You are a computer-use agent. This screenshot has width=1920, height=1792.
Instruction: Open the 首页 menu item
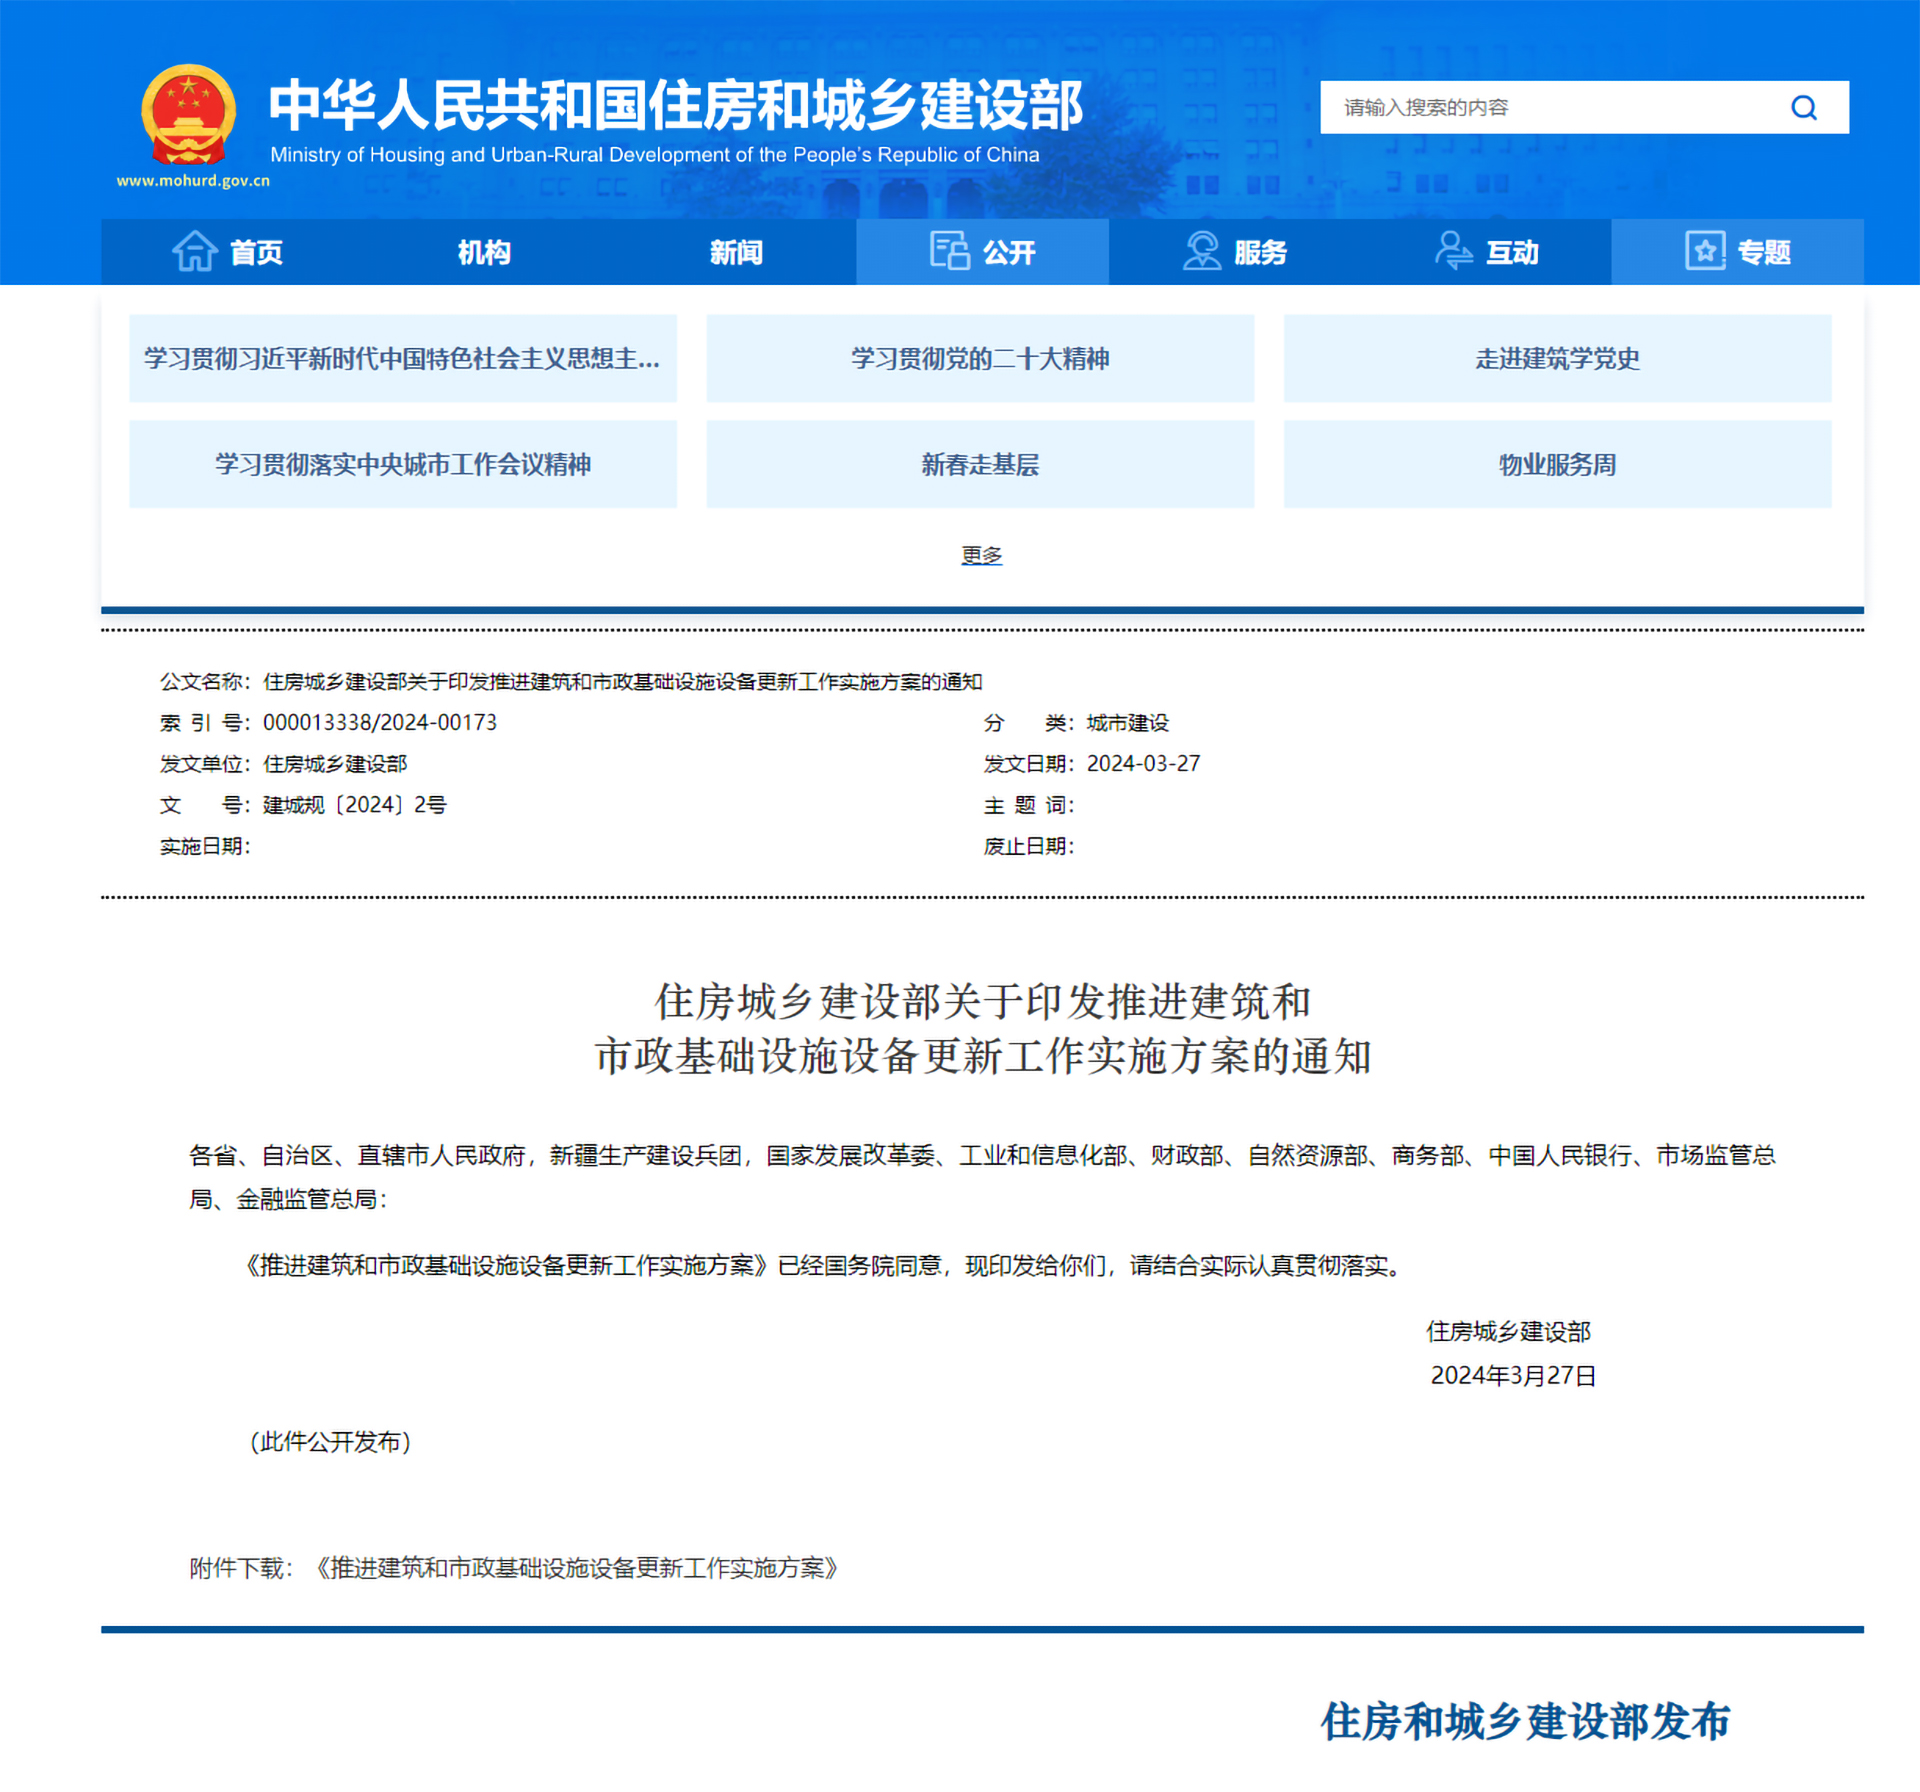(x=228, y=251)
